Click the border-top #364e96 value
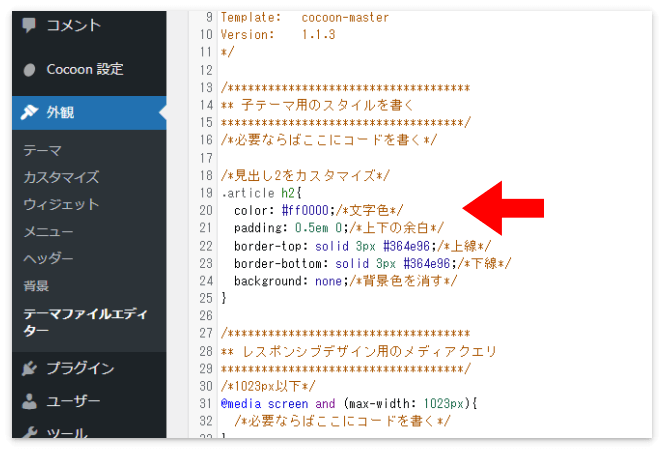 (407, 246)
